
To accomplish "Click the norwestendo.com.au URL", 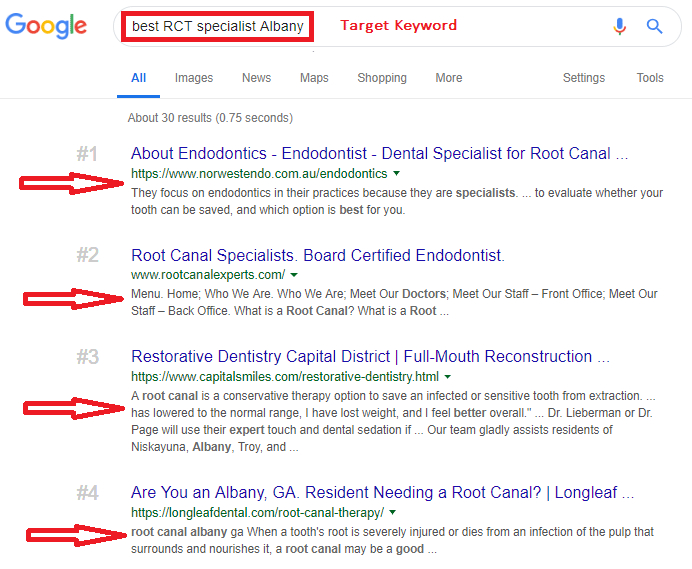I will (x=259, y=173).
